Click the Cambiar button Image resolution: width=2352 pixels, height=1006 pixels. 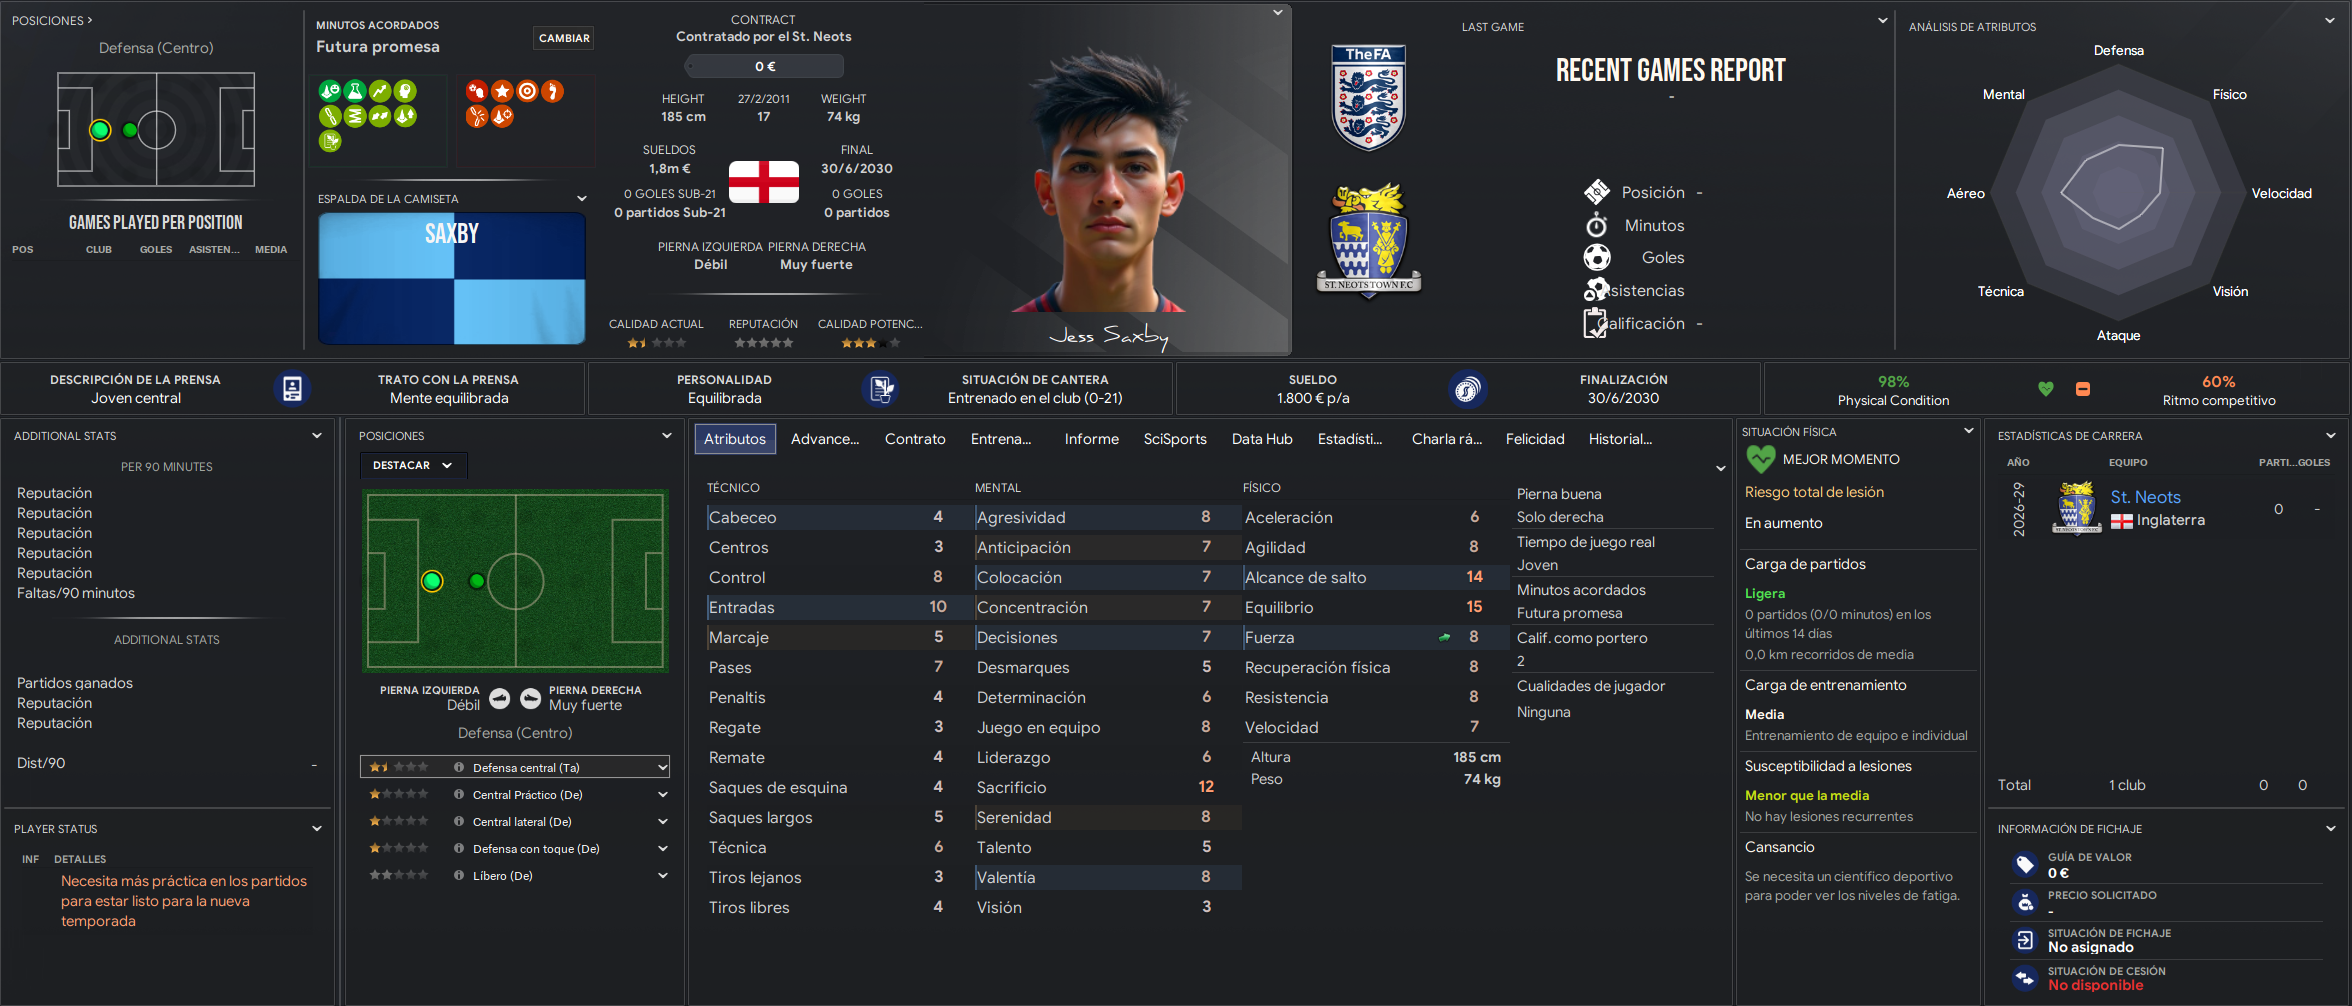tap(564, 38)
